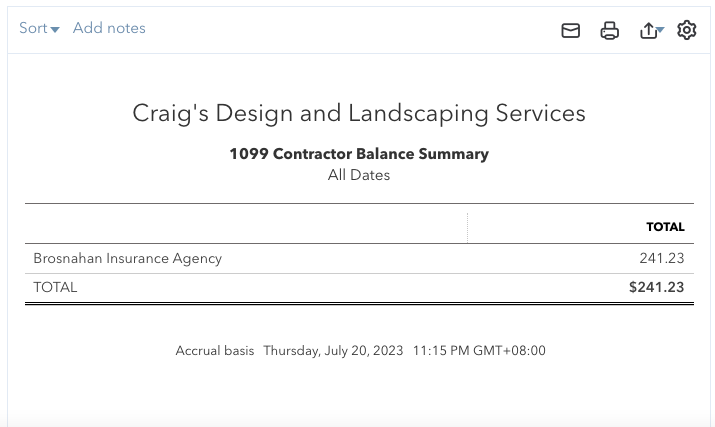The width and height of the screenshot is (715, 427).
Task: Click the All Dates subtitle
Action: click(359, 175)
